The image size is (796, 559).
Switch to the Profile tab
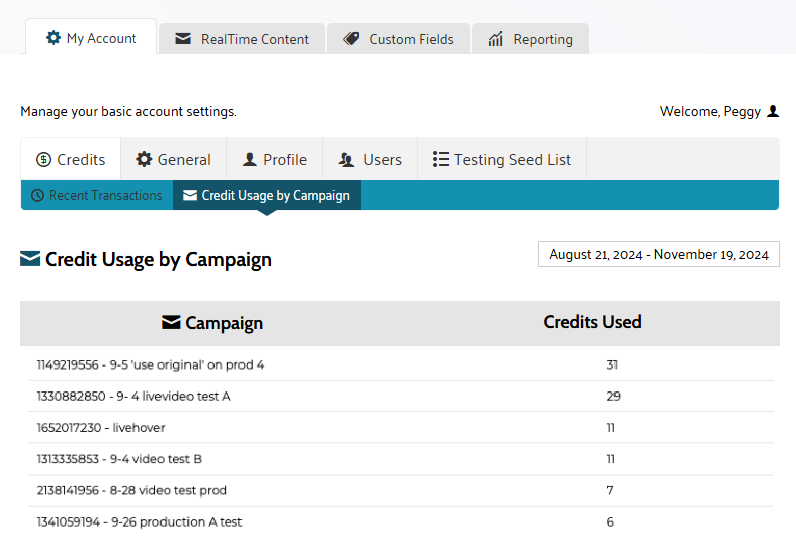click(x=275, y=160)
